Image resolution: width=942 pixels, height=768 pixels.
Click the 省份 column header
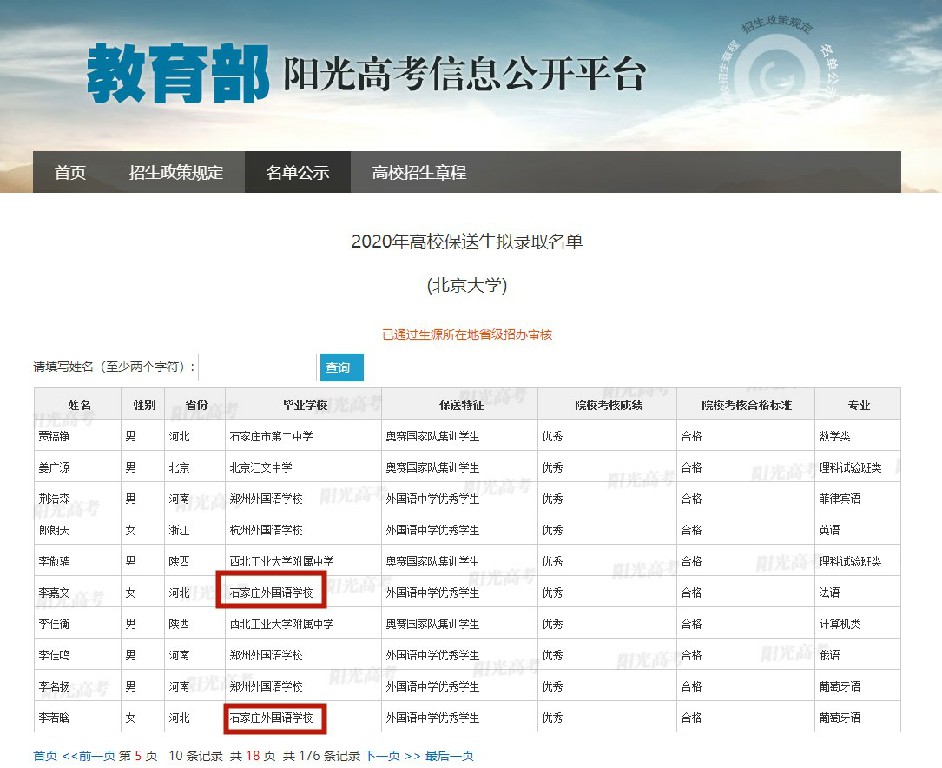196,405
